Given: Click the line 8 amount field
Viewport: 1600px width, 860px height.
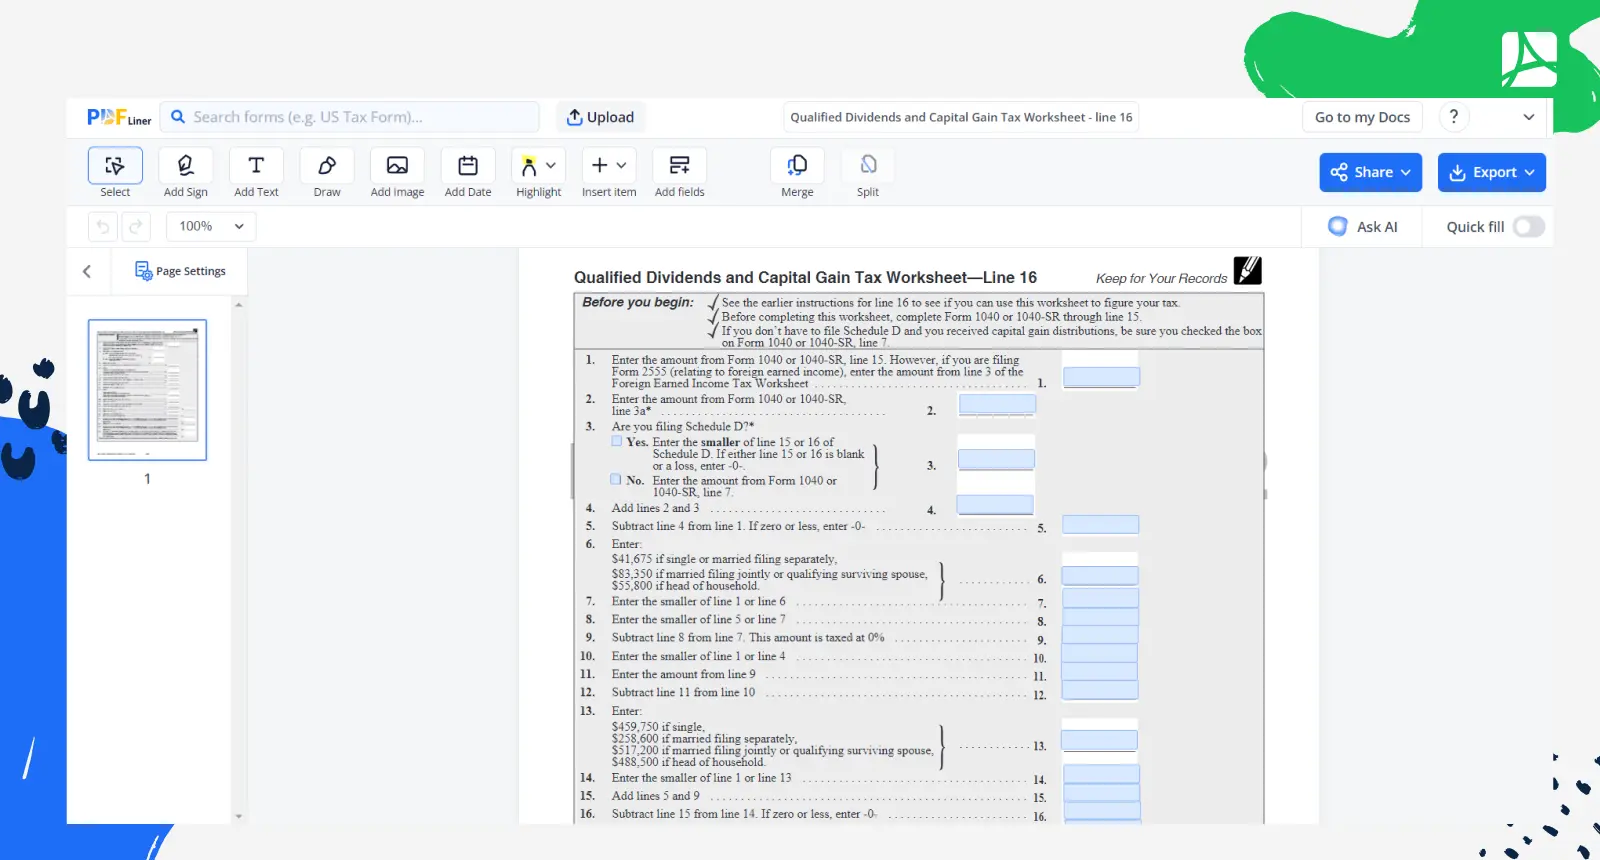Looking at the screenshot, I should (x=1100, y=617).
